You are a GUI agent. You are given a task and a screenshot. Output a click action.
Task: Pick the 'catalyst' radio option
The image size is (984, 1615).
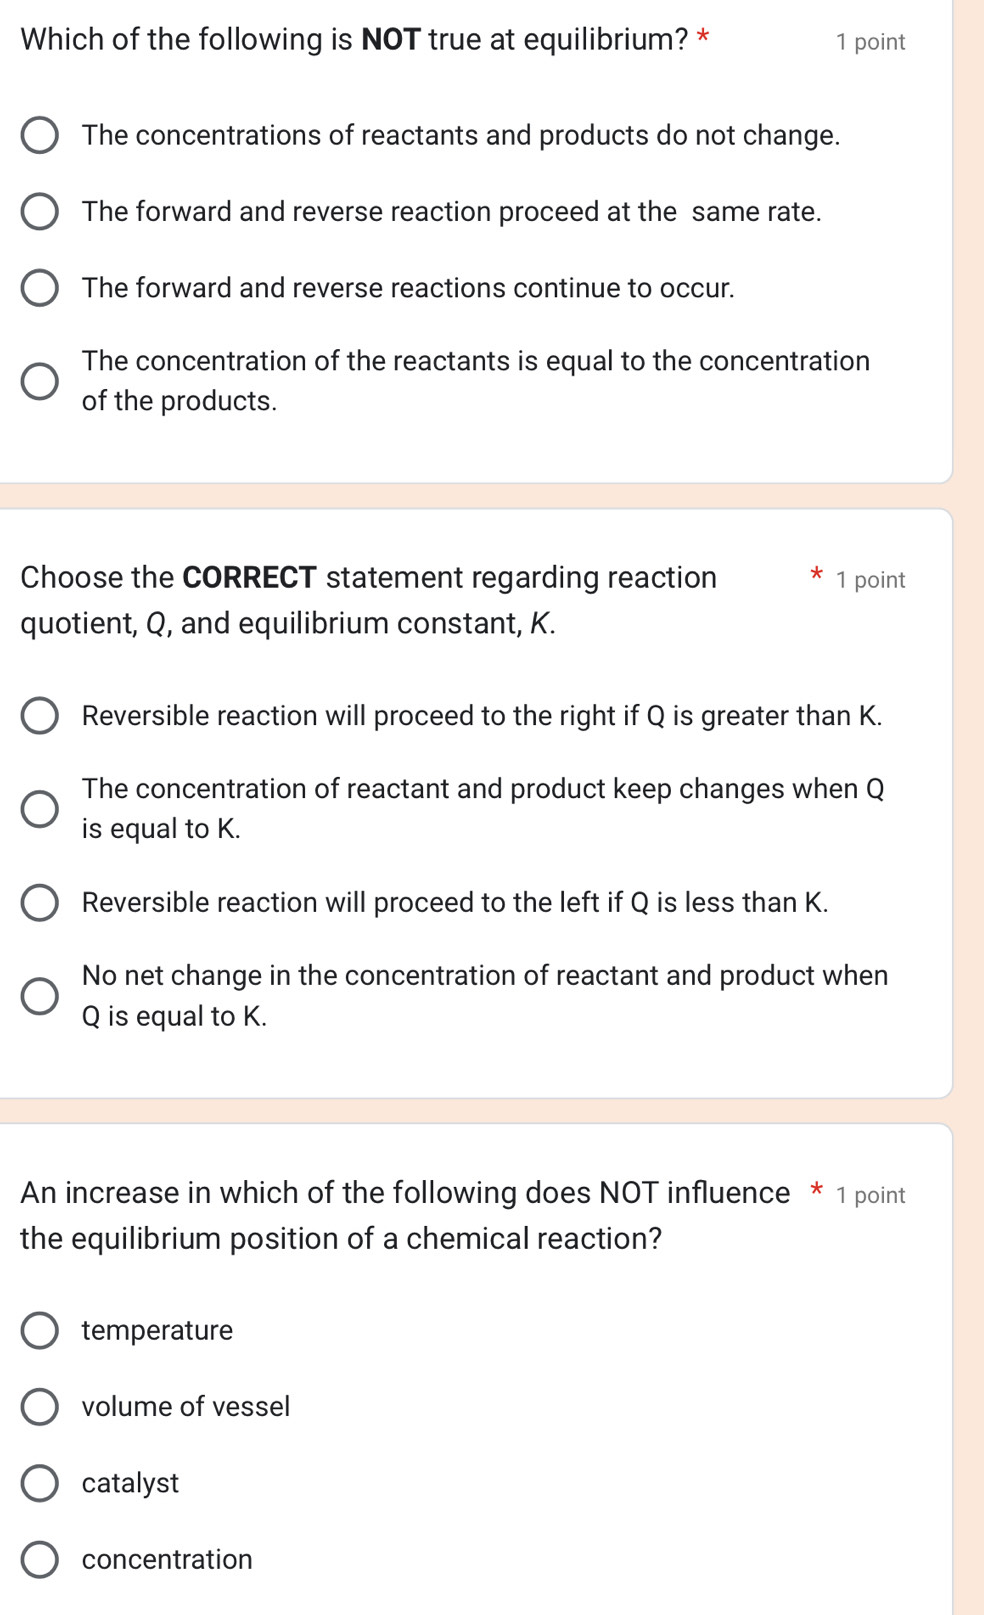(x=40, y=1483)
